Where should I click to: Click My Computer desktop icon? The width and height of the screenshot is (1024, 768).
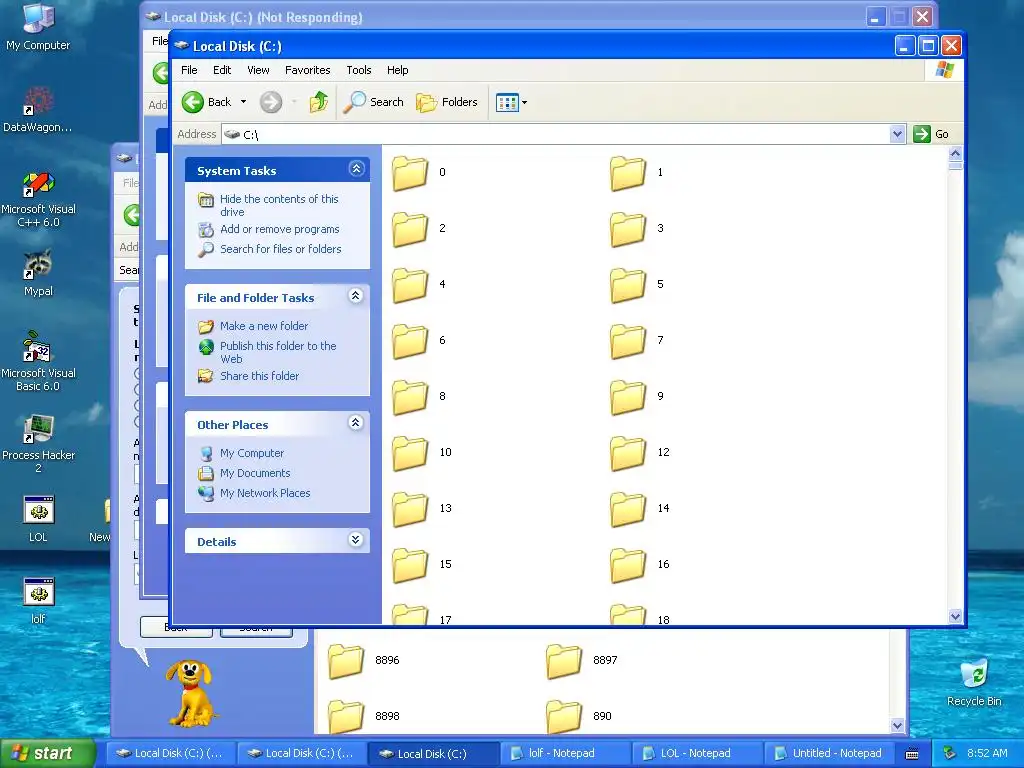[x=38, y=26]
